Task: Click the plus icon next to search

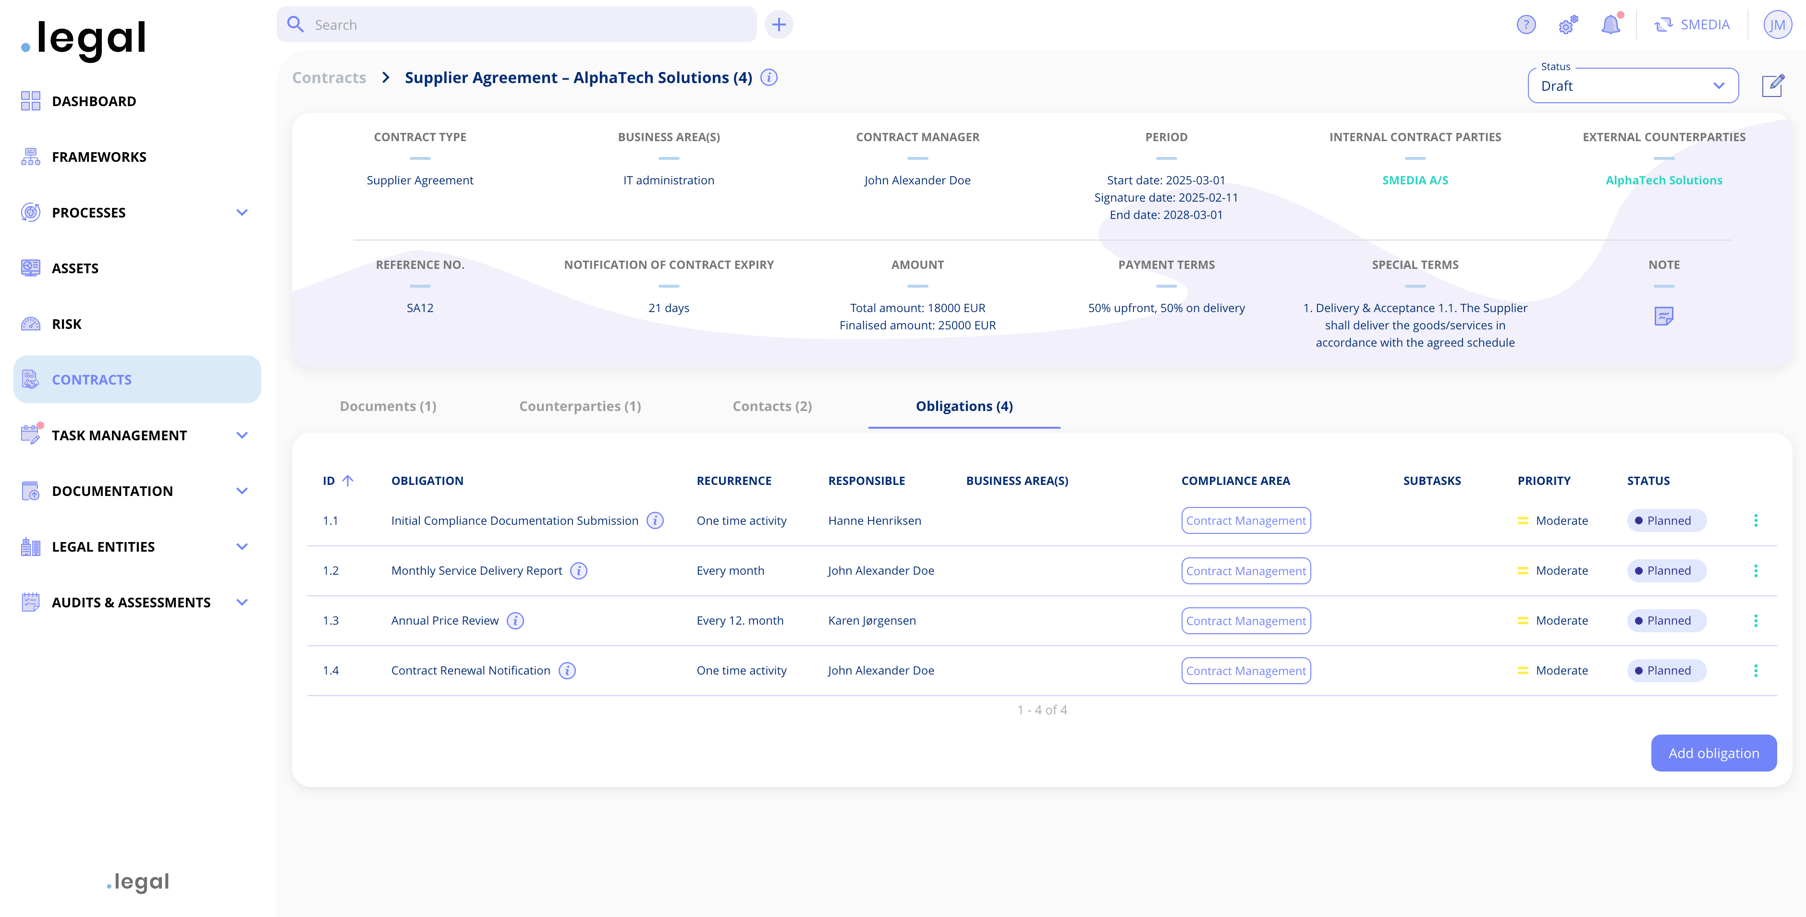Action: [779, 25]
